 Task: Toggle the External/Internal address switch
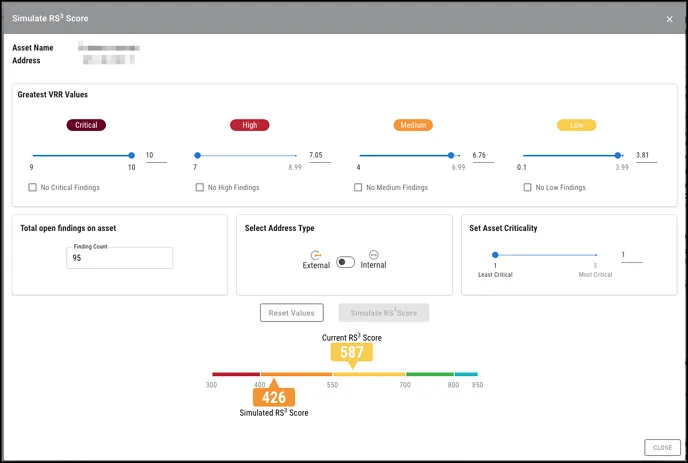pos(345,262)
